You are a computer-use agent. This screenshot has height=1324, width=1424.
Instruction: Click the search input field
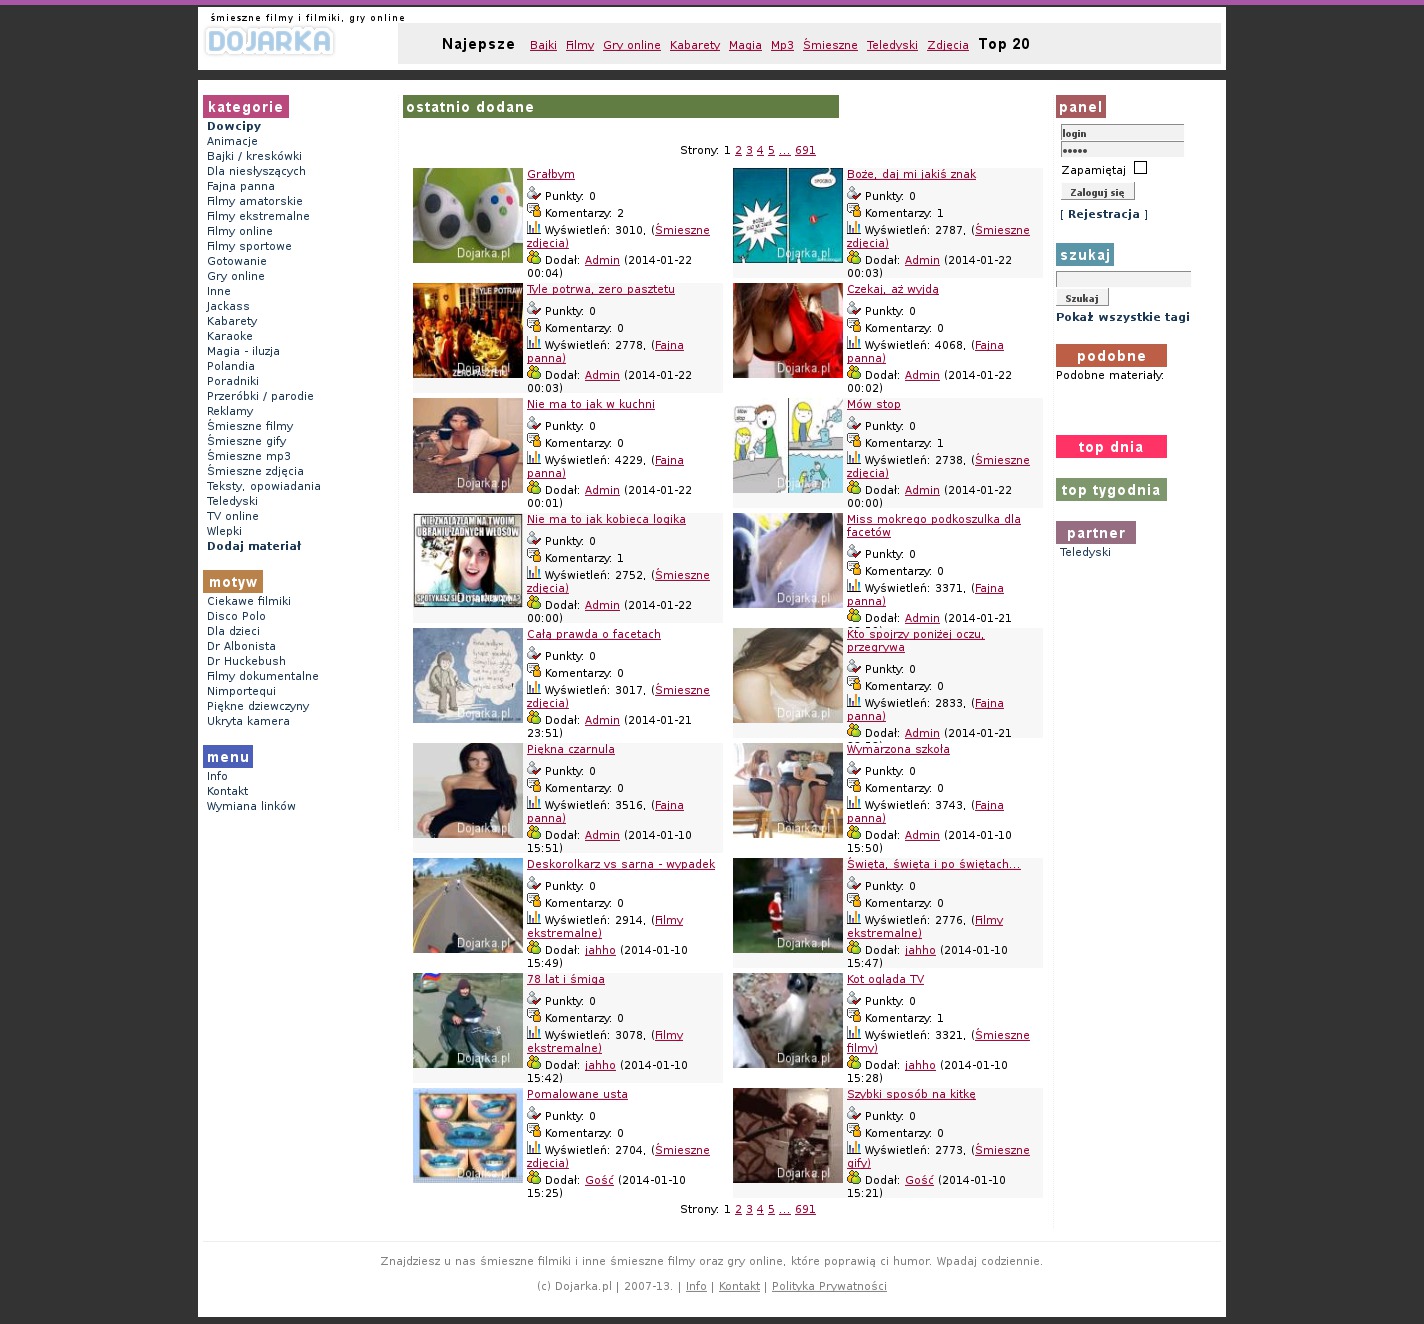(1124, 279)
